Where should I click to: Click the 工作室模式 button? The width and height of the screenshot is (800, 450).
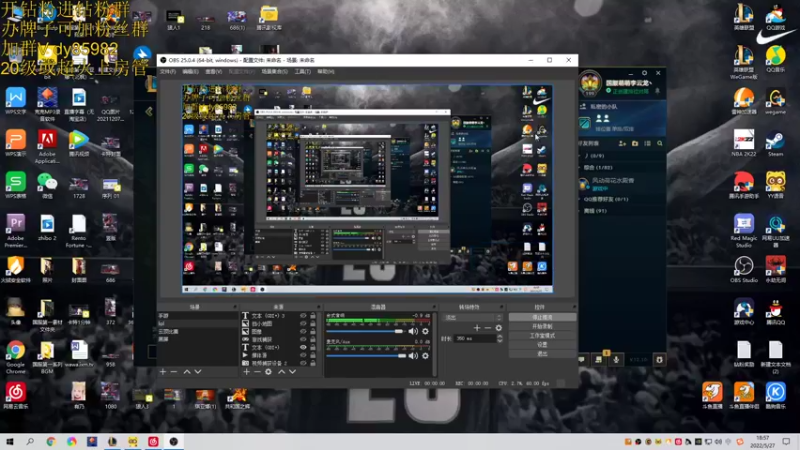pos(542,336)
